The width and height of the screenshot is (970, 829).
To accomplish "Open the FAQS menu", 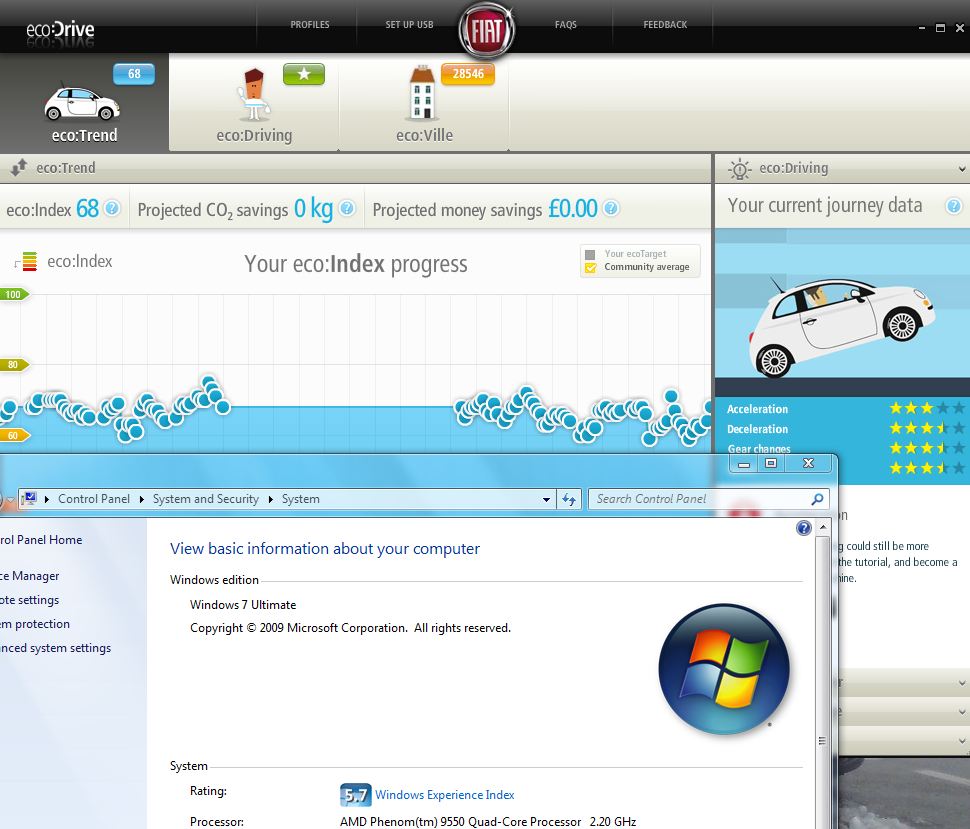I will coord(565,25).
